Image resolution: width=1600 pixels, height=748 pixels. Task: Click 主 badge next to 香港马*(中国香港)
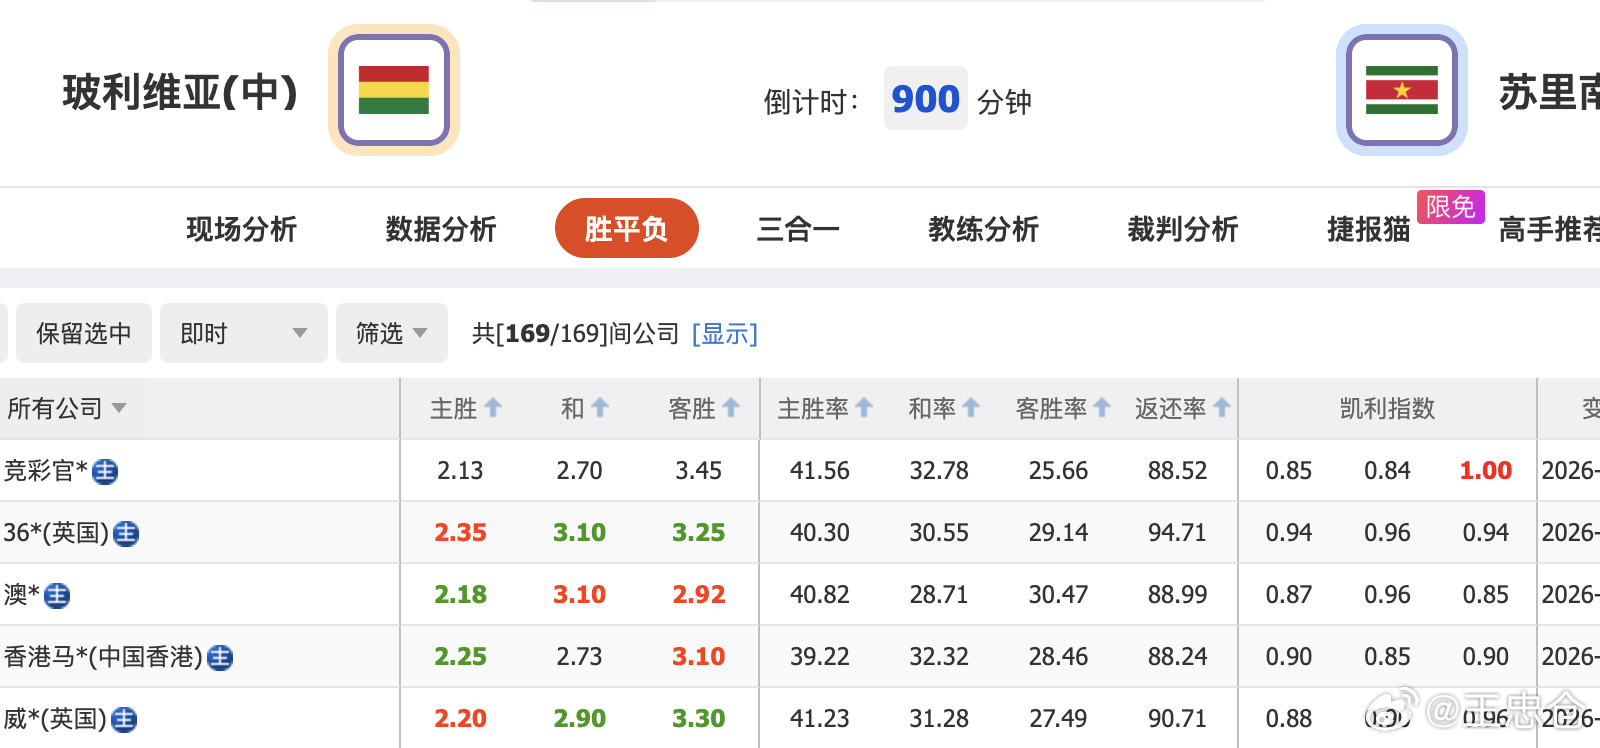220,658
